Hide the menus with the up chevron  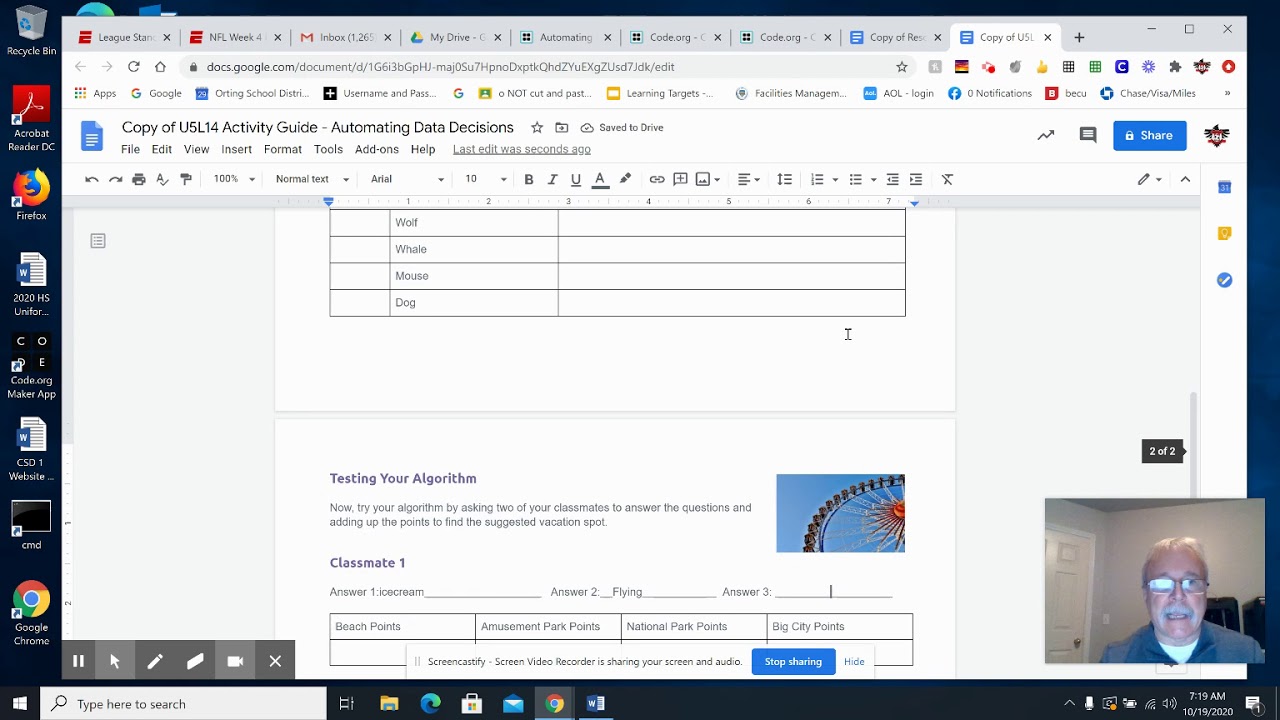pyautogui.click(x=1185, y=179)
